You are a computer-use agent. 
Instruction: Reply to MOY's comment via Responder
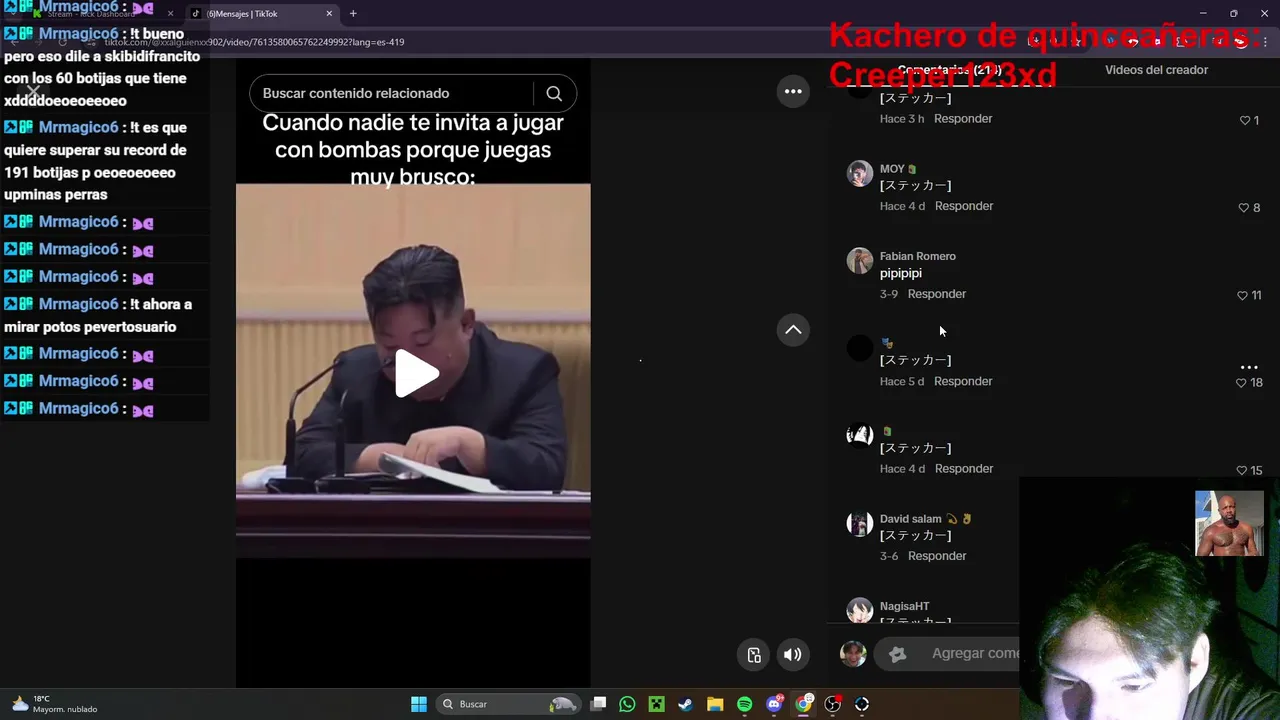coord(964,206)
